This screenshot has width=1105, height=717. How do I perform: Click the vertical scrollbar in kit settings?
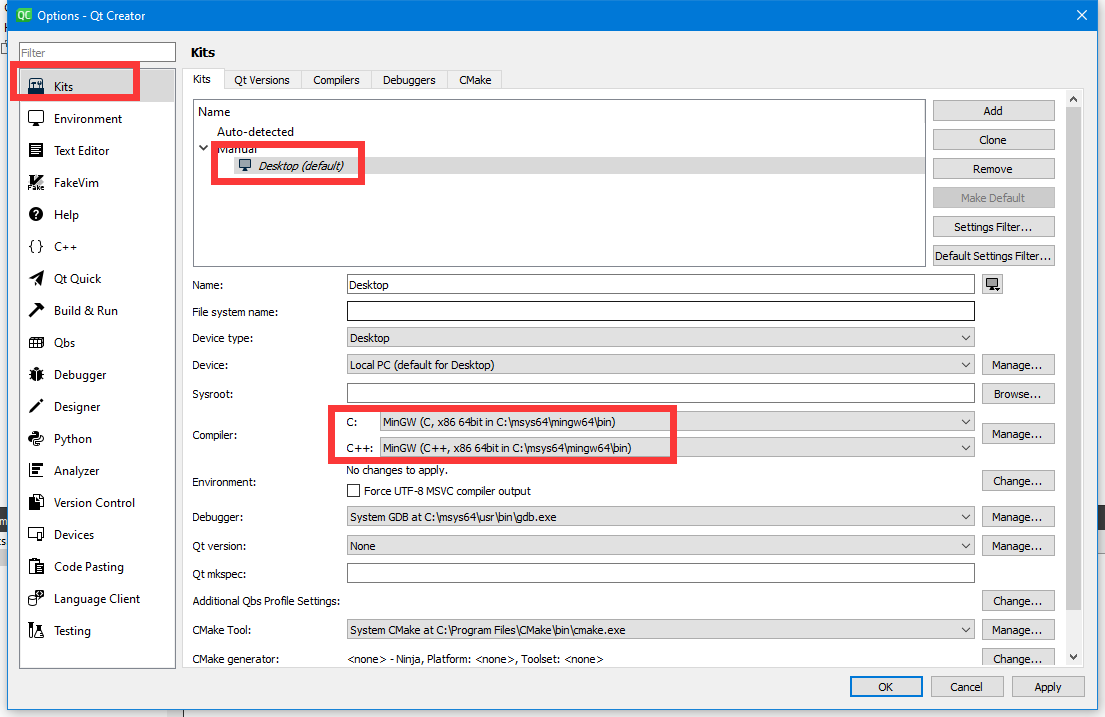1073,350
